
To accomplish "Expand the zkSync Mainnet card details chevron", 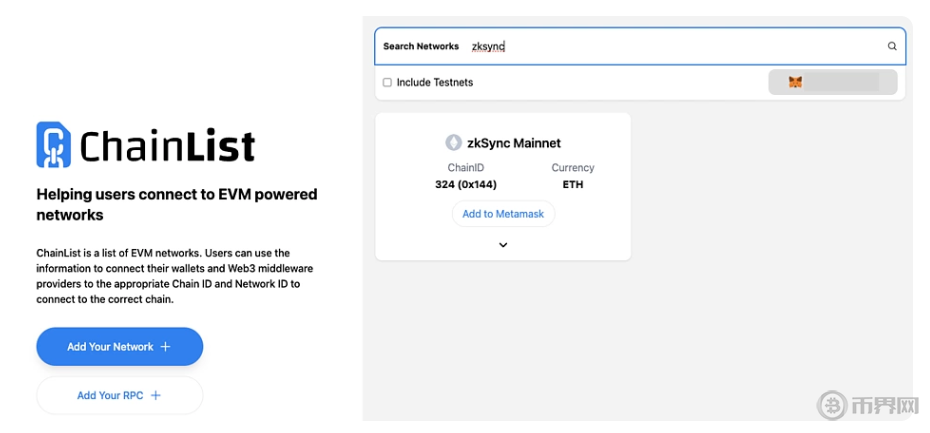I will pos(503,245).
